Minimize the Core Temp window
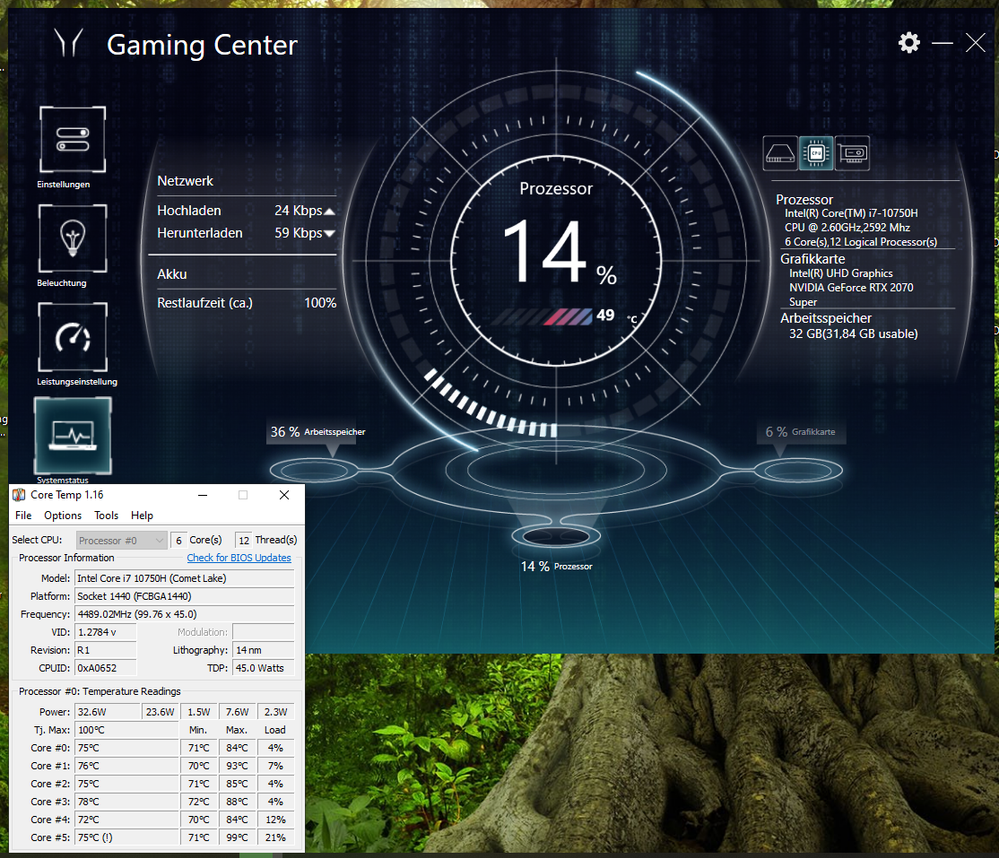 click(x=201, y=495)
